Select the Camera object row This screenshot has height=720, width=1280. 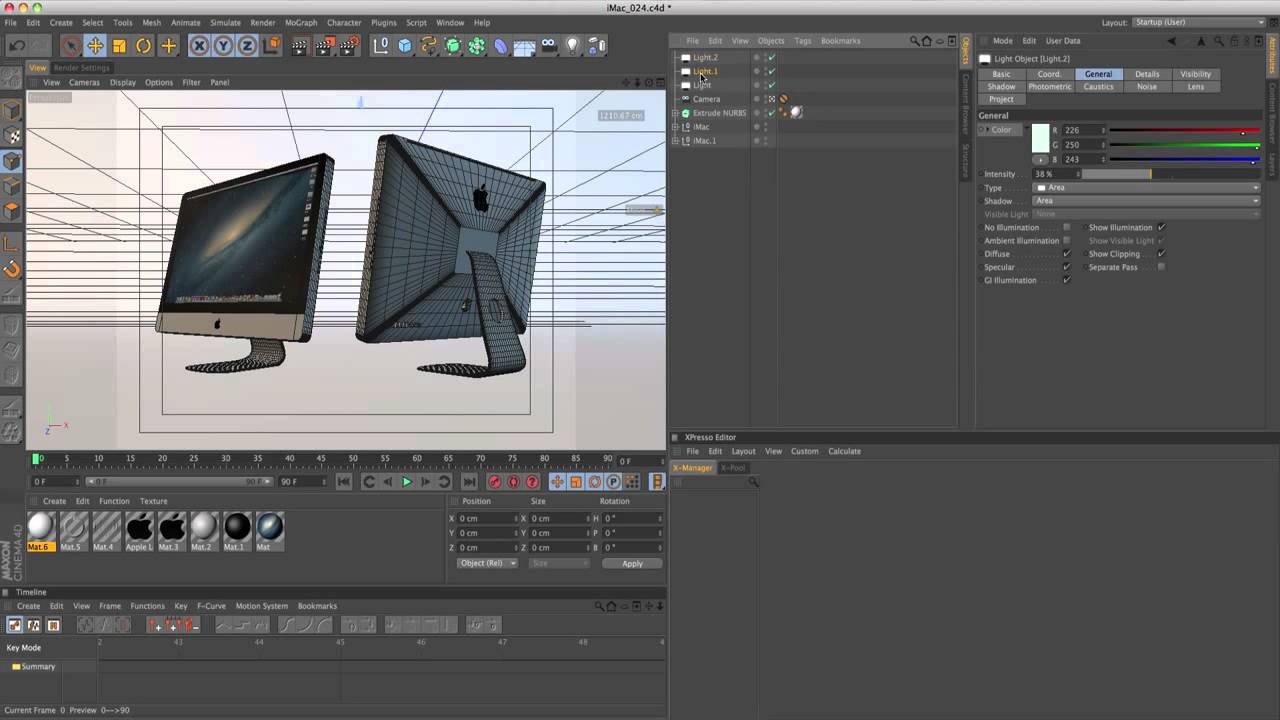coord(706,99)
